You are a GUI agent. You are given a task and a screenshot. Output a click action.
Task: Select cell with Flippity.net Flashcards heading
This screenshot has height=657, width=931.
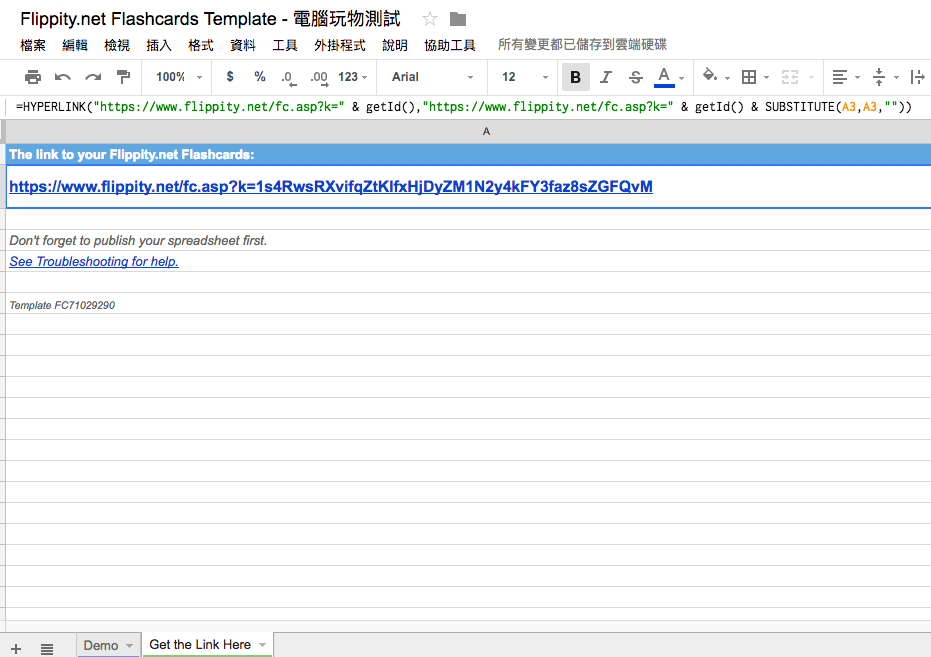tap(468, 154)
